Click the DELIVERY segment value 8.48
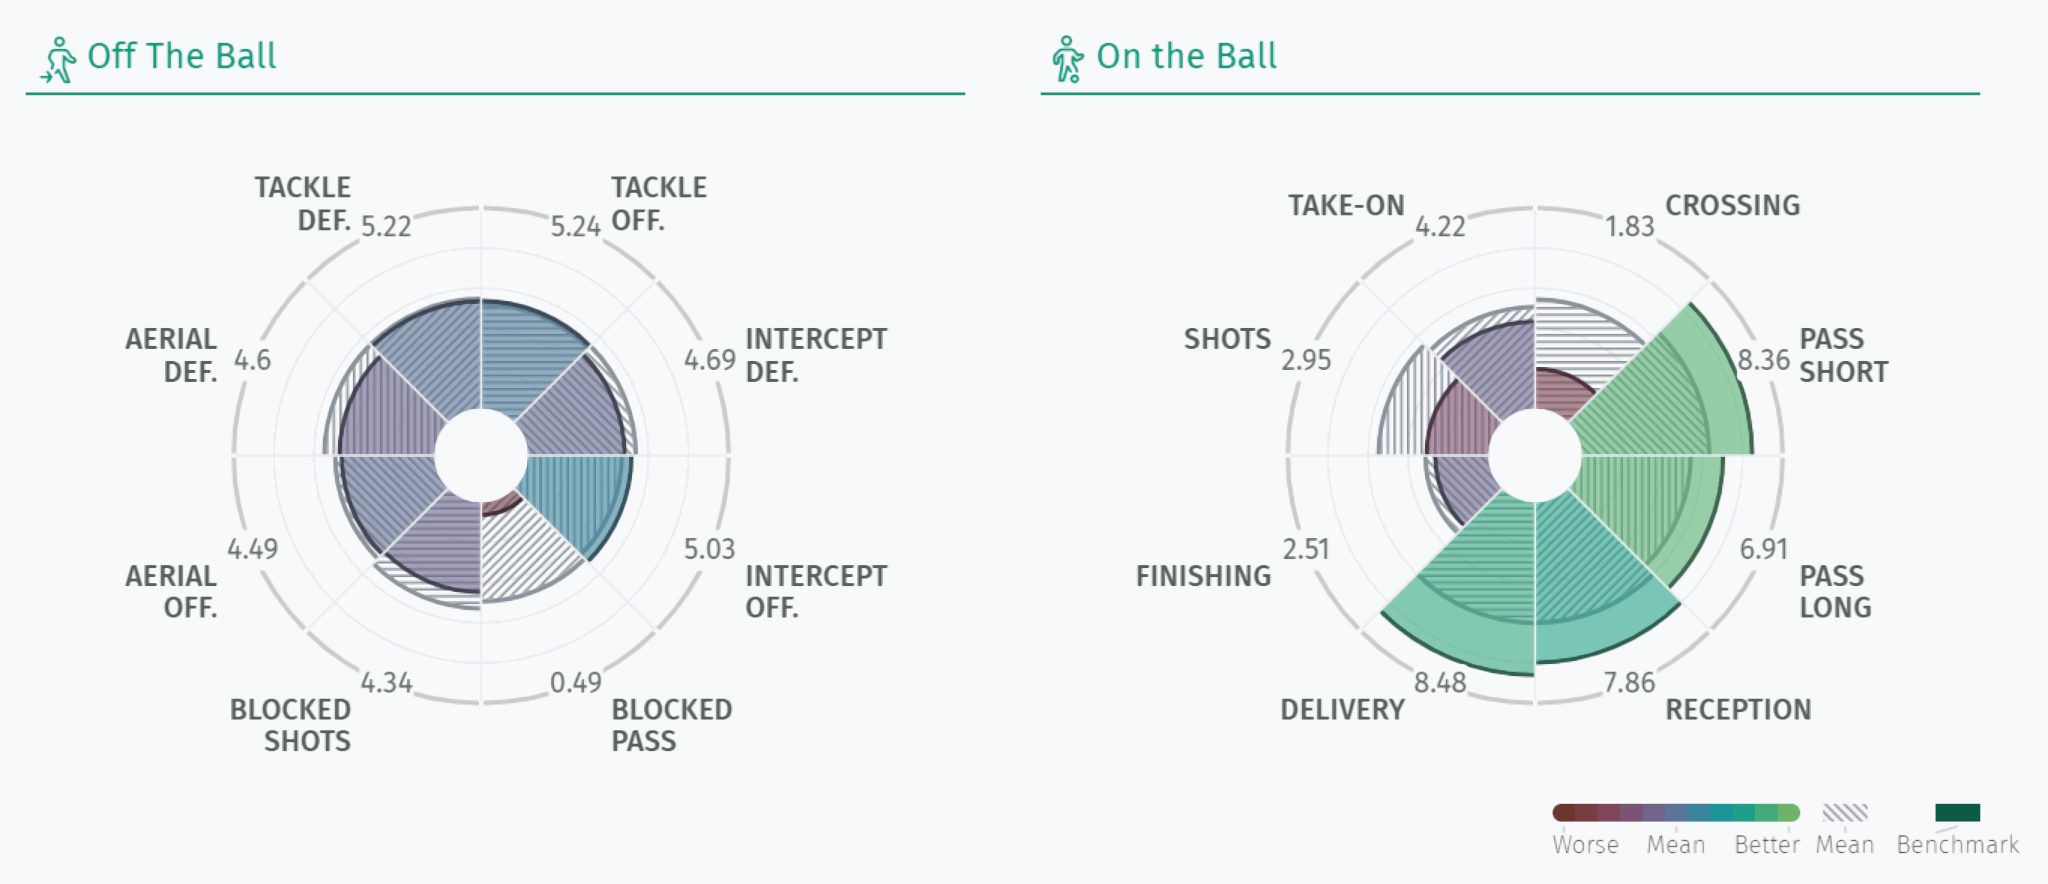Viewport: 2048px width, 884px height. tap(1440, 683)
